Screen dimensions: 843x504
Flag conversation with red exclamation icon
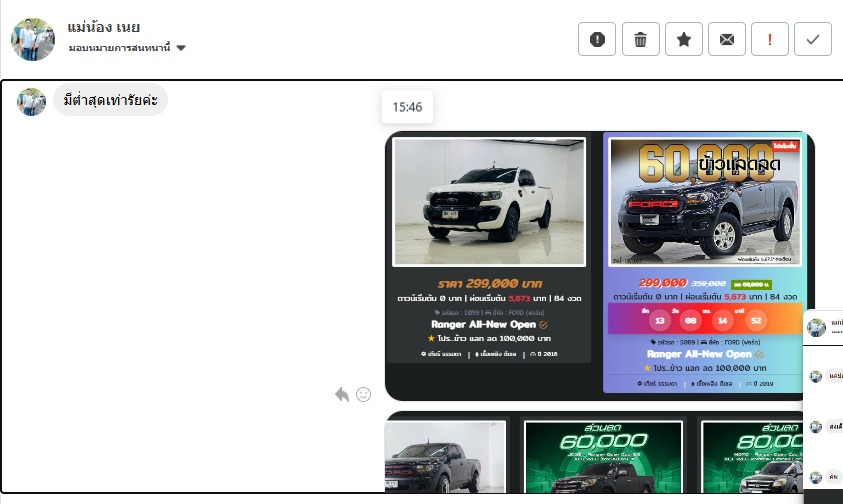pyautogui.click(x=769, y=39)
